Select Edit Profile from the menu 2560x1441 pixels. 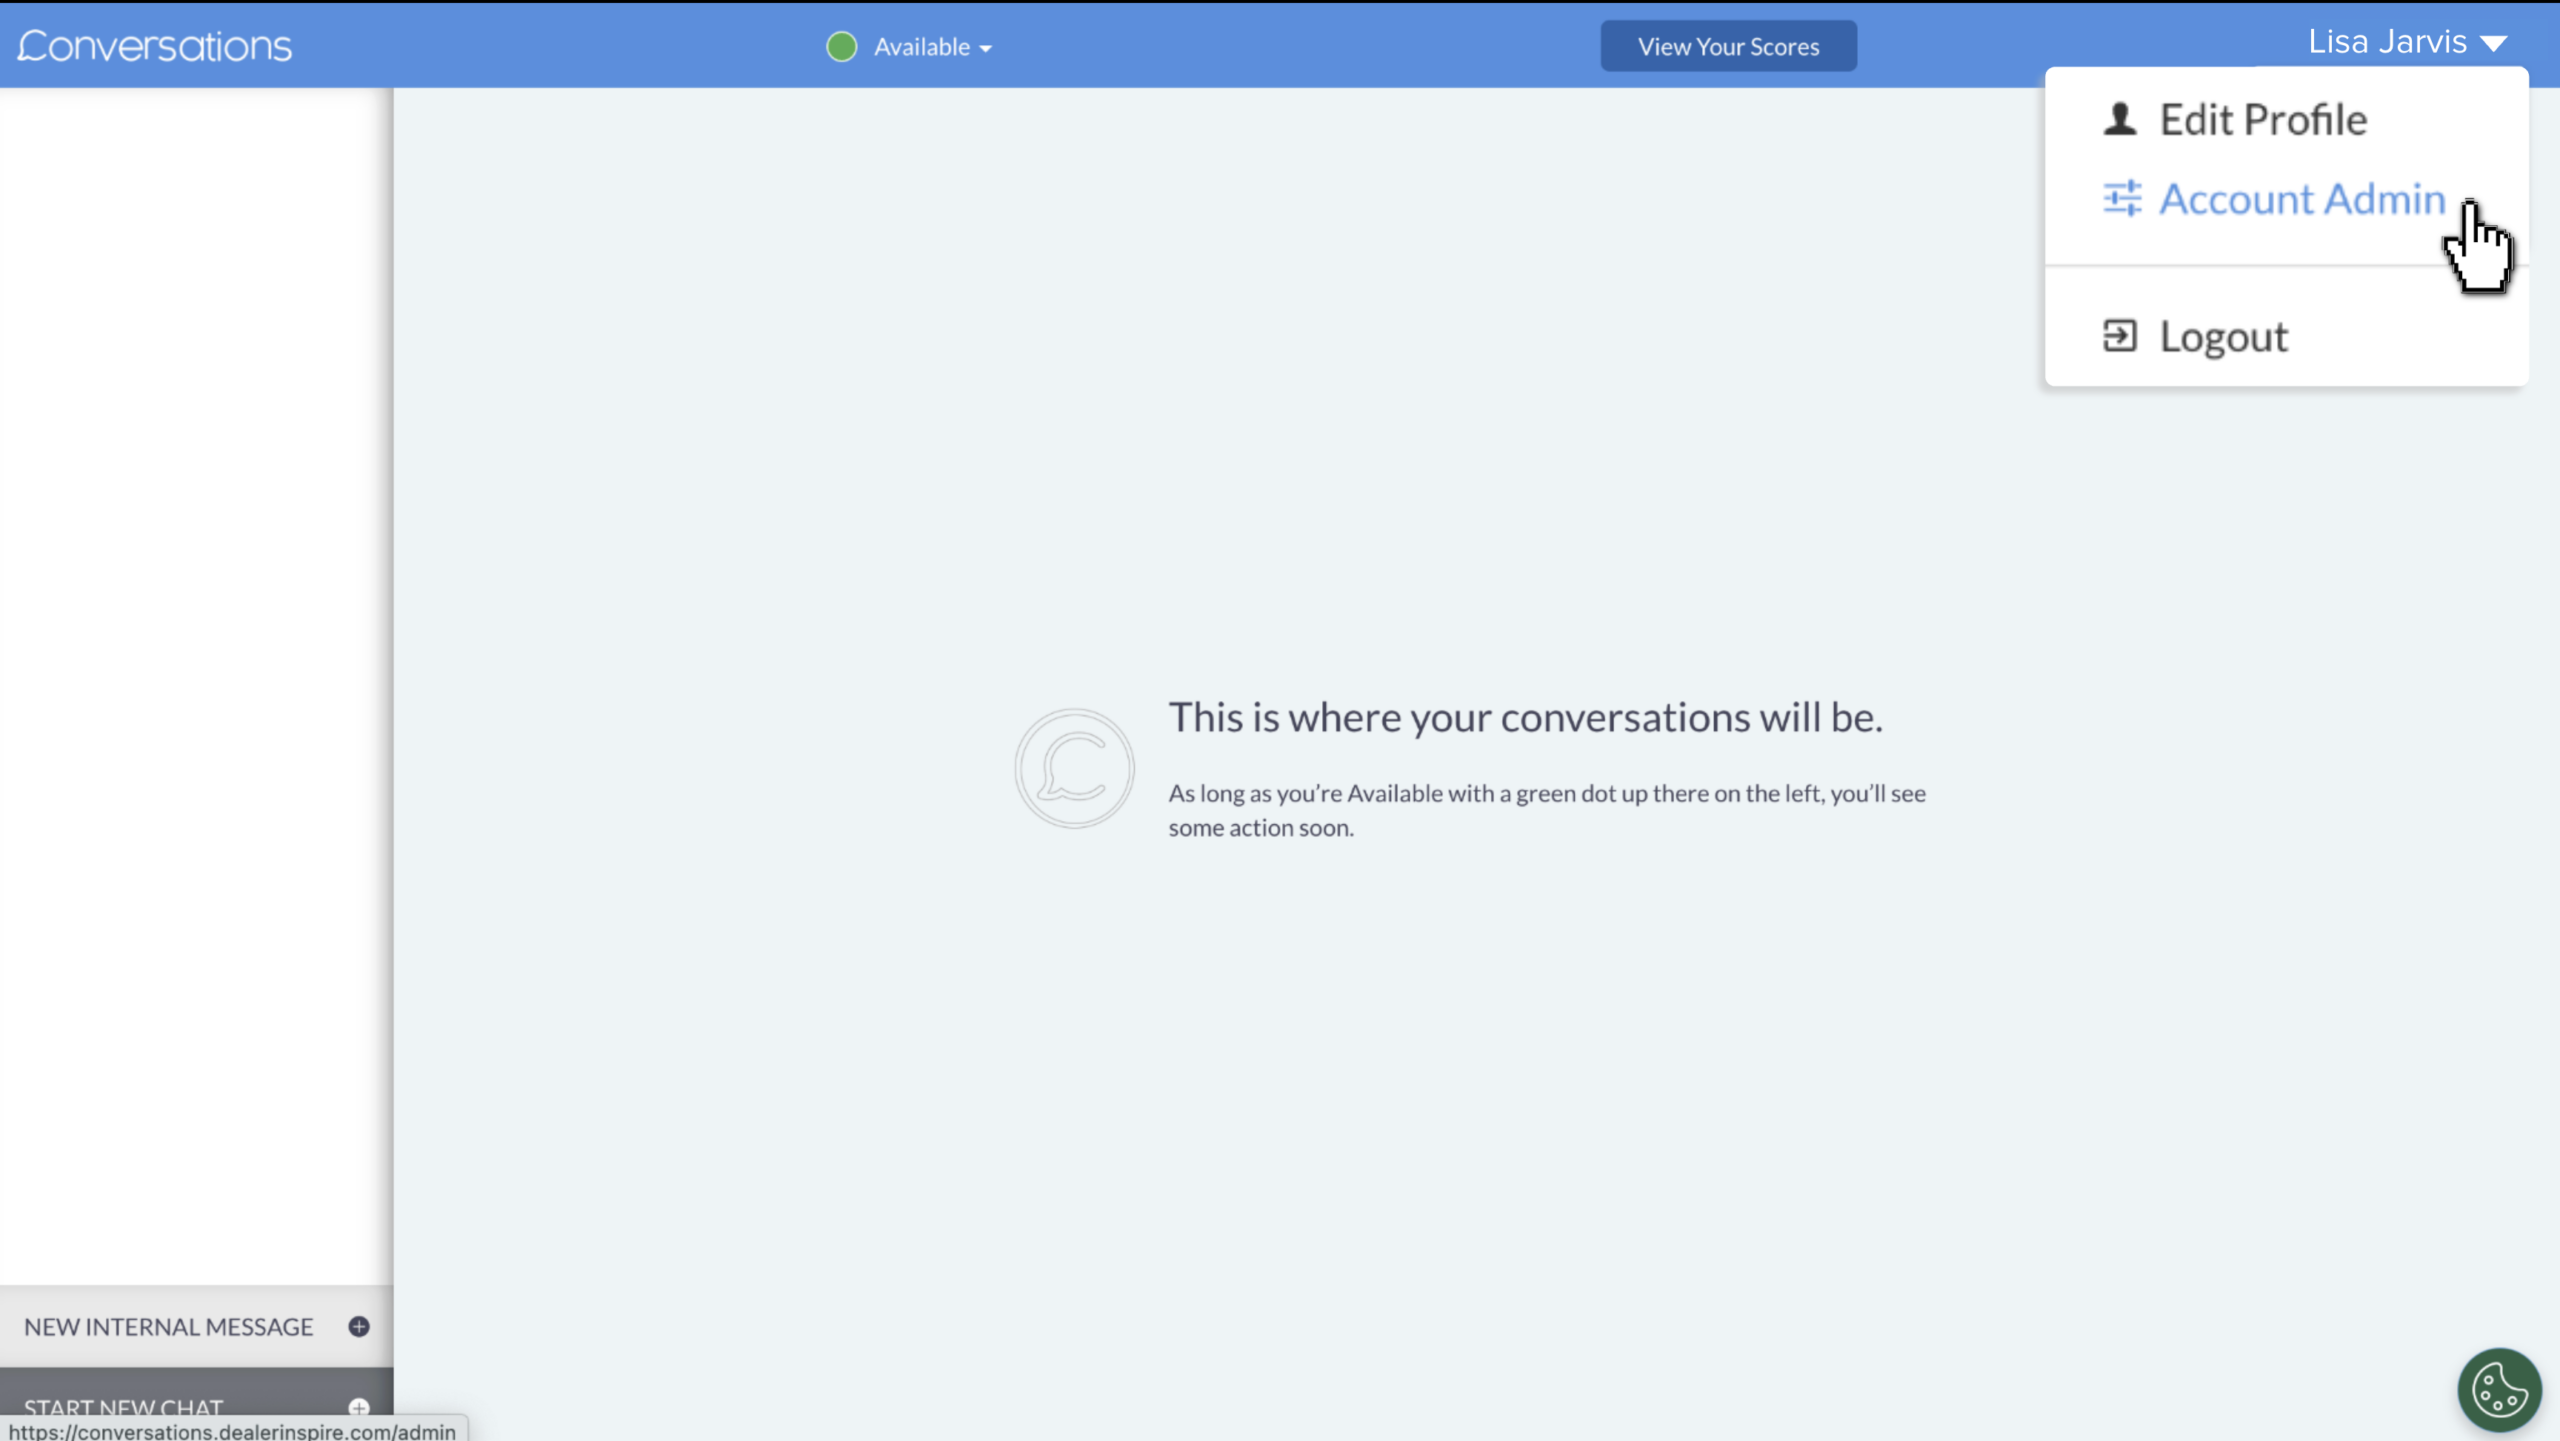(2262, 120)
